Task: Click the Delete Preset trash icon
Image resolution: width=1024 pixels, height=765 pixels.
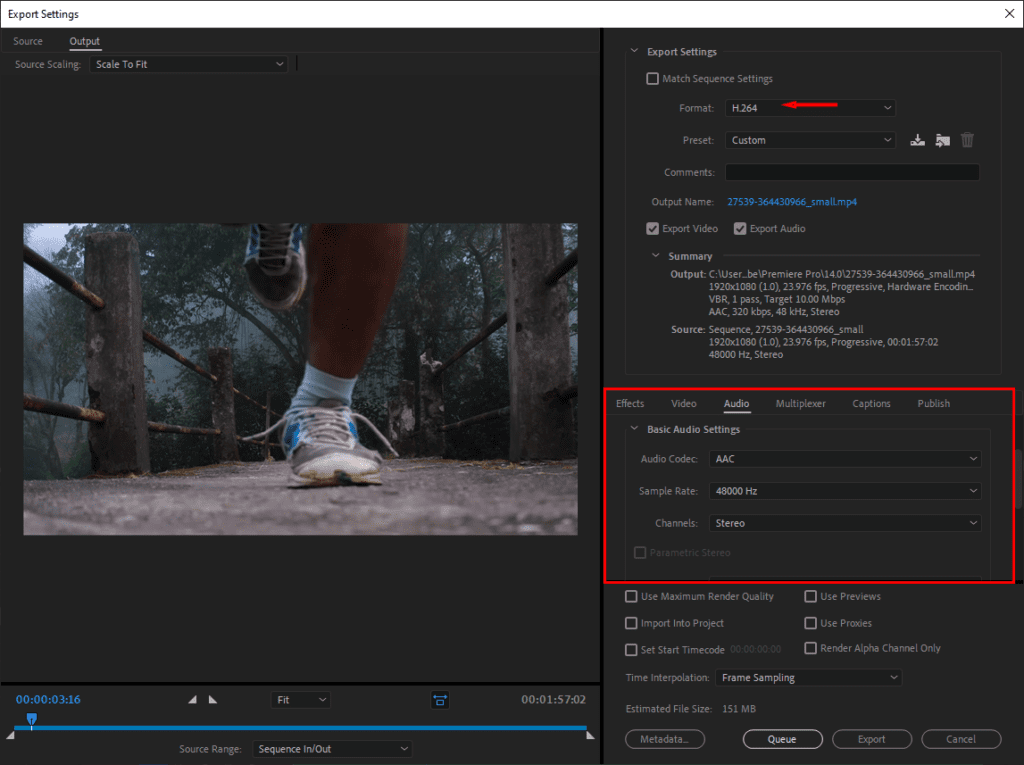Action: click(967, 140)
